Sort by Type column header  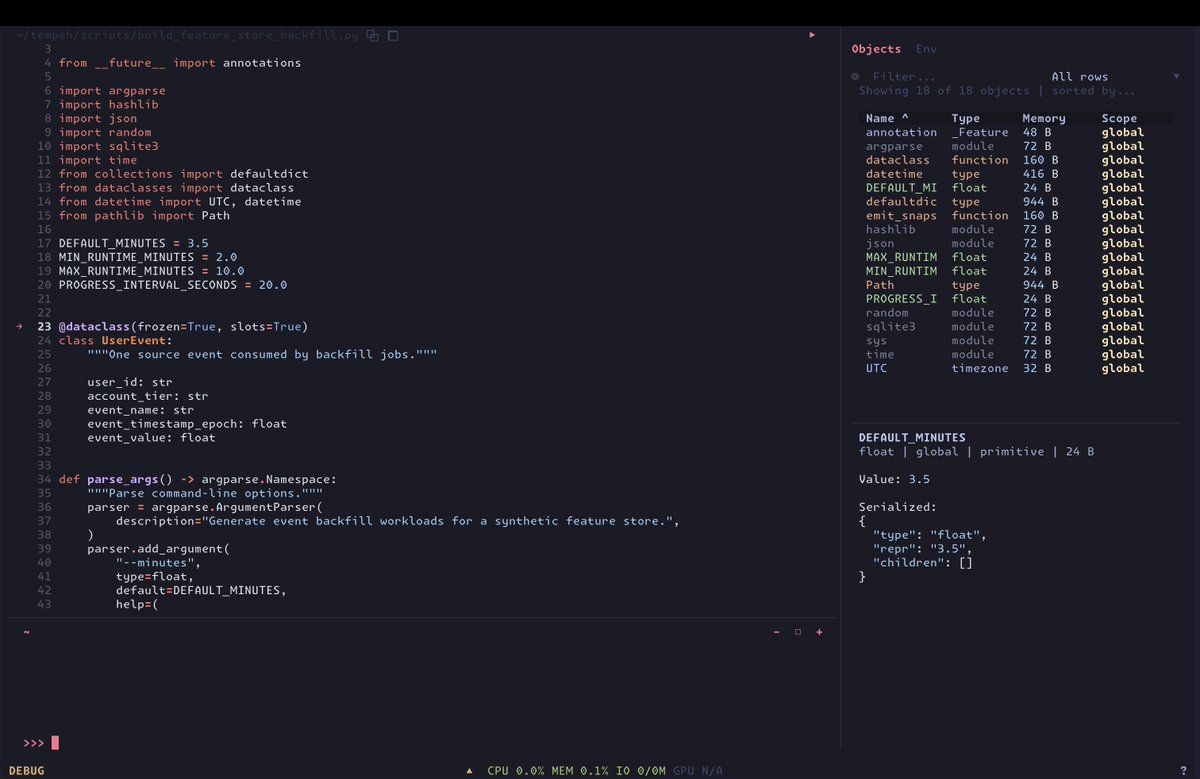point(966,118)
